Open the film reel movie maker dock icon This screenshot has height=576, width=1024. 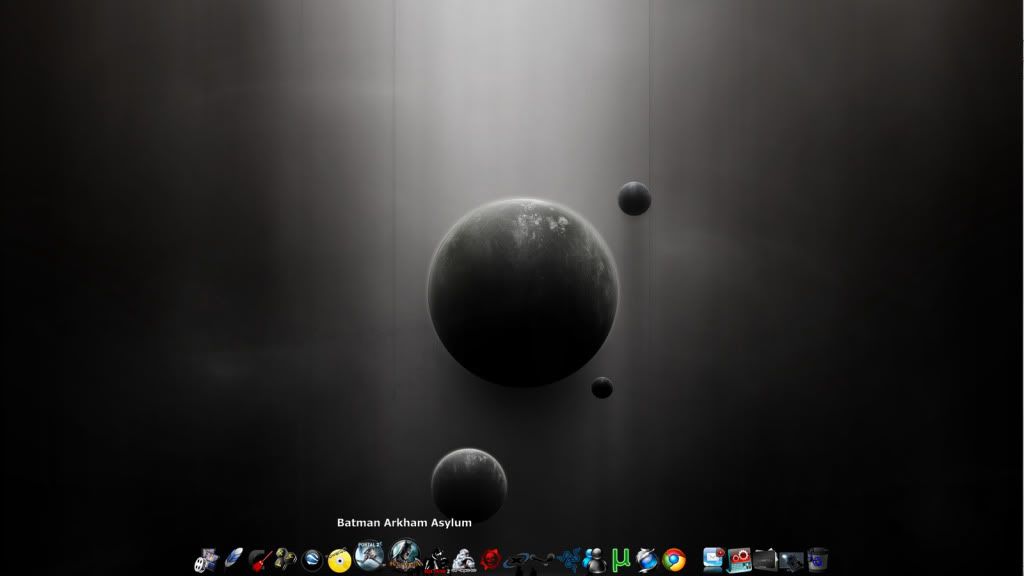pyautogui.click(x=206, y=560)
